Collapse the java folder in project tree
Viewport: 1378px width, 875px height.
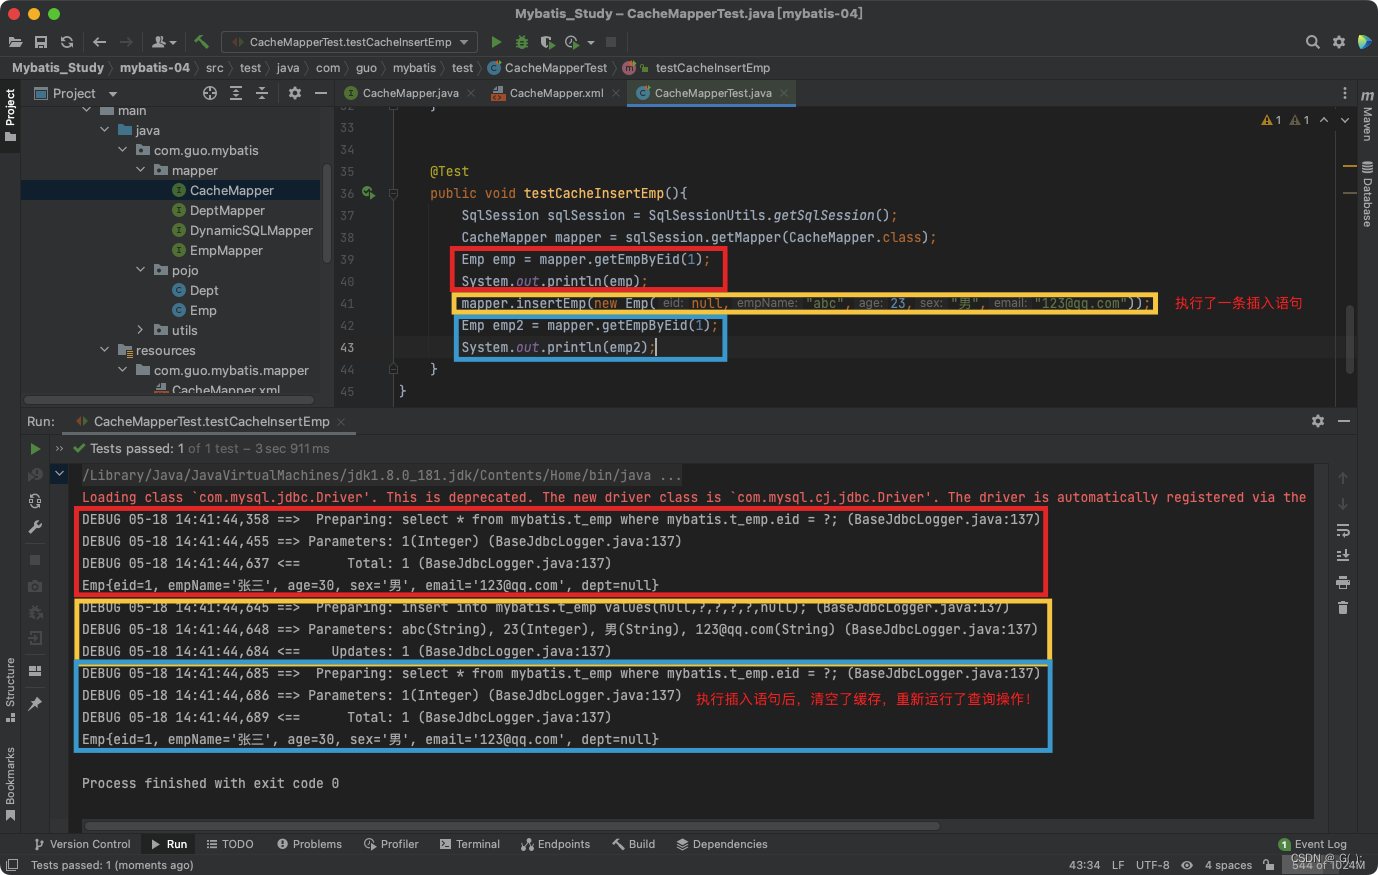point(105,130)
